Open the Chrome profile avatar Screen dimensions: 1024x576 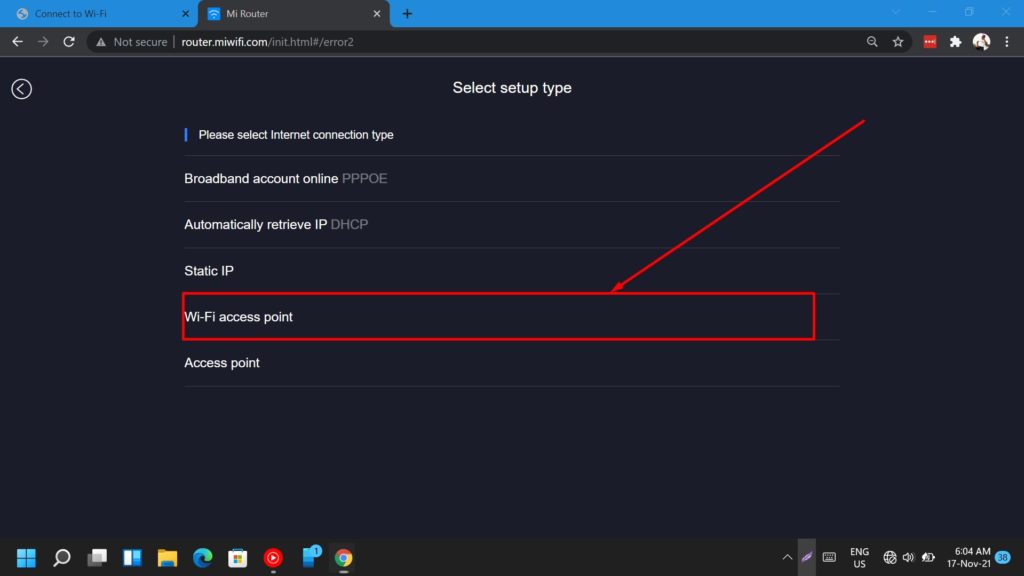(x=982, y=42)
